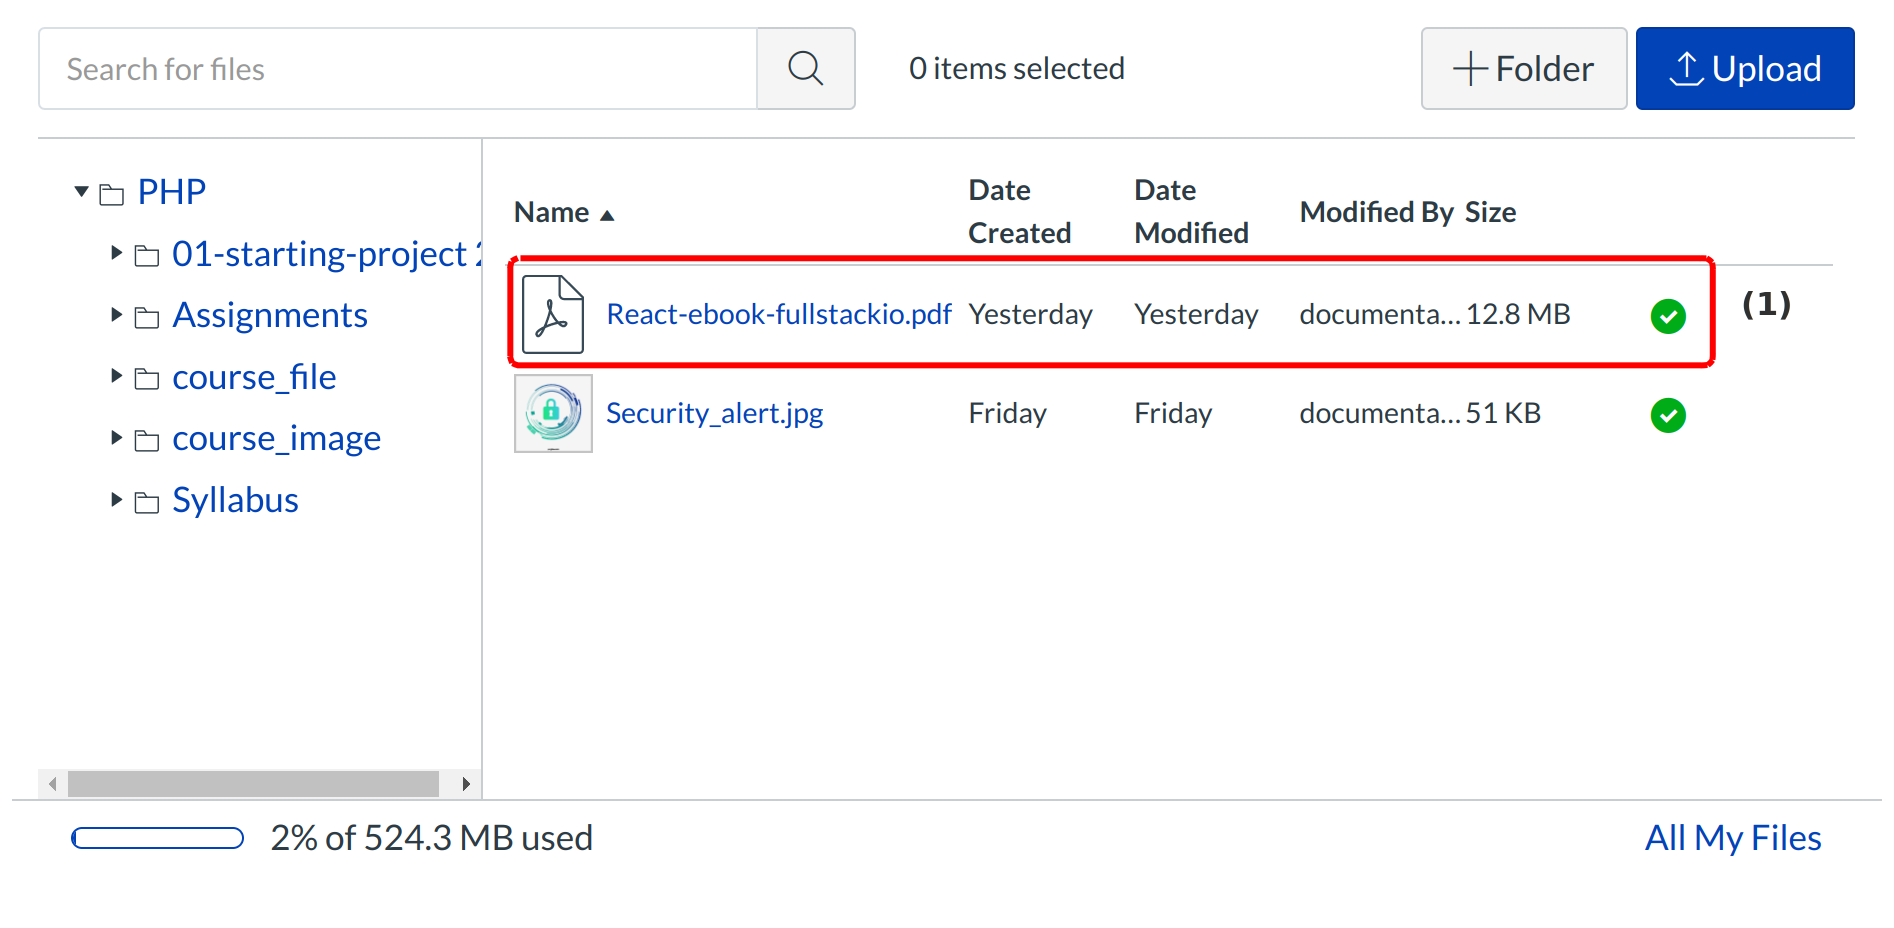The image size is (1894, 928).
Task: Expand the Assignments folder arrow
Action: [x=117, y=316]
